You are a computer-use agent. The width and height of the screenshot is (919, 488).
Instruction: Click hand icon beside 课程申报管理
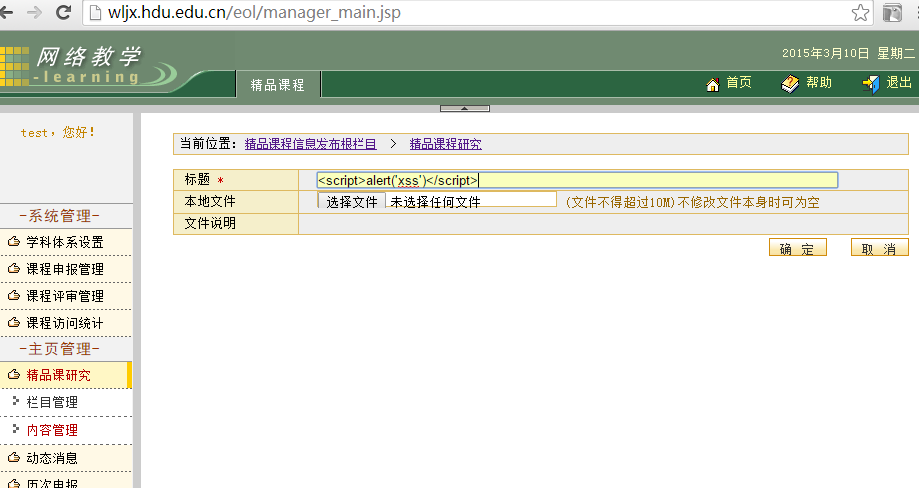click(x=13, y=268)
